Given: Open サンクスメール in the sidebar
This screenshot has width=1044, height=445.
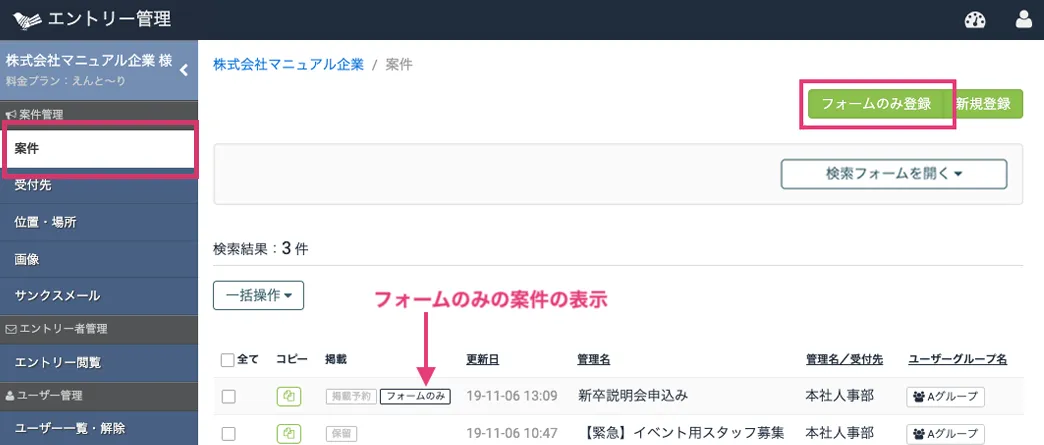Looking at the screenshot, I should 57,296.
